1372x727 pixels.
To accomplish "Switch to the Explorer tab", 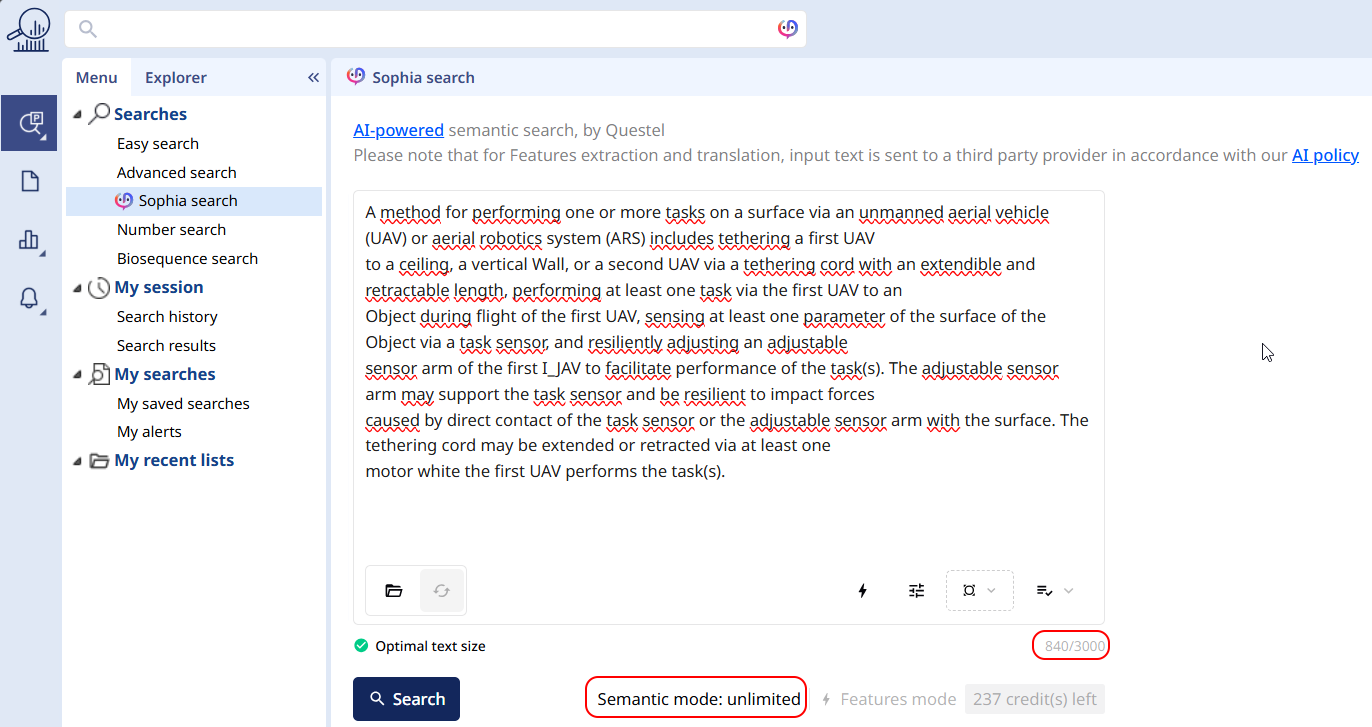I will [176, 78].
